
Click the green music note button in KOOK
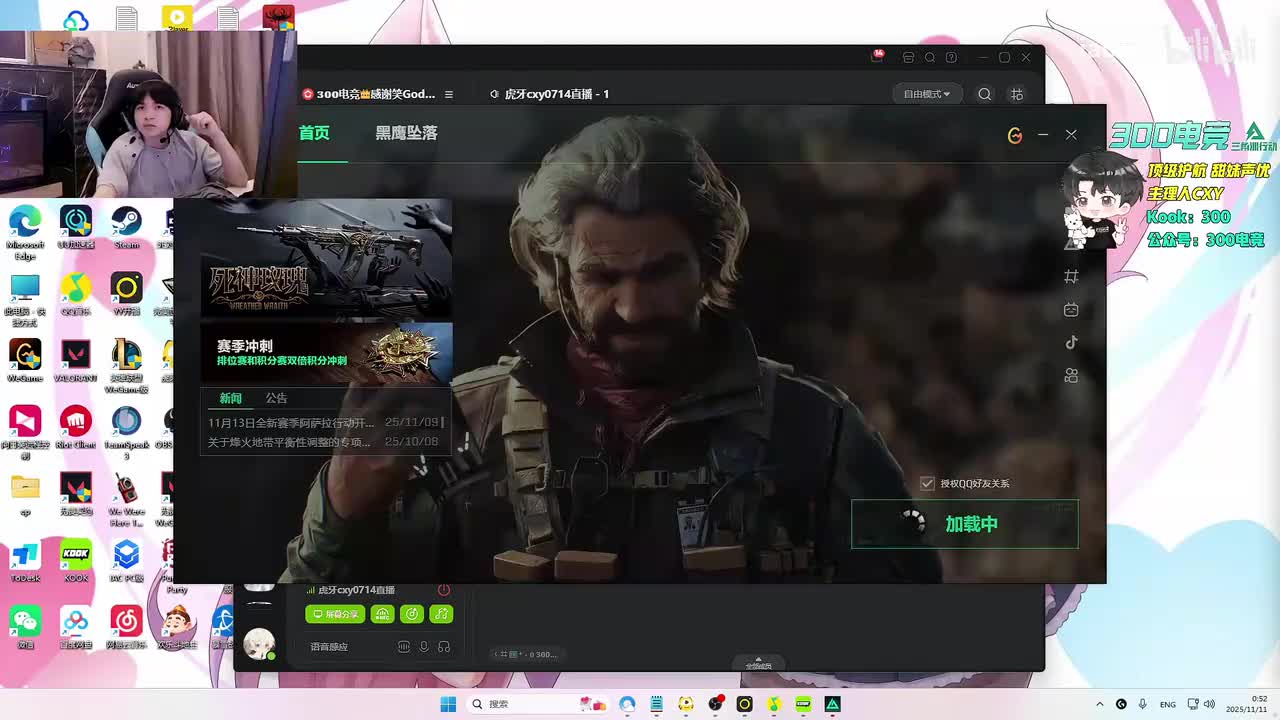(x=441, y=614)
